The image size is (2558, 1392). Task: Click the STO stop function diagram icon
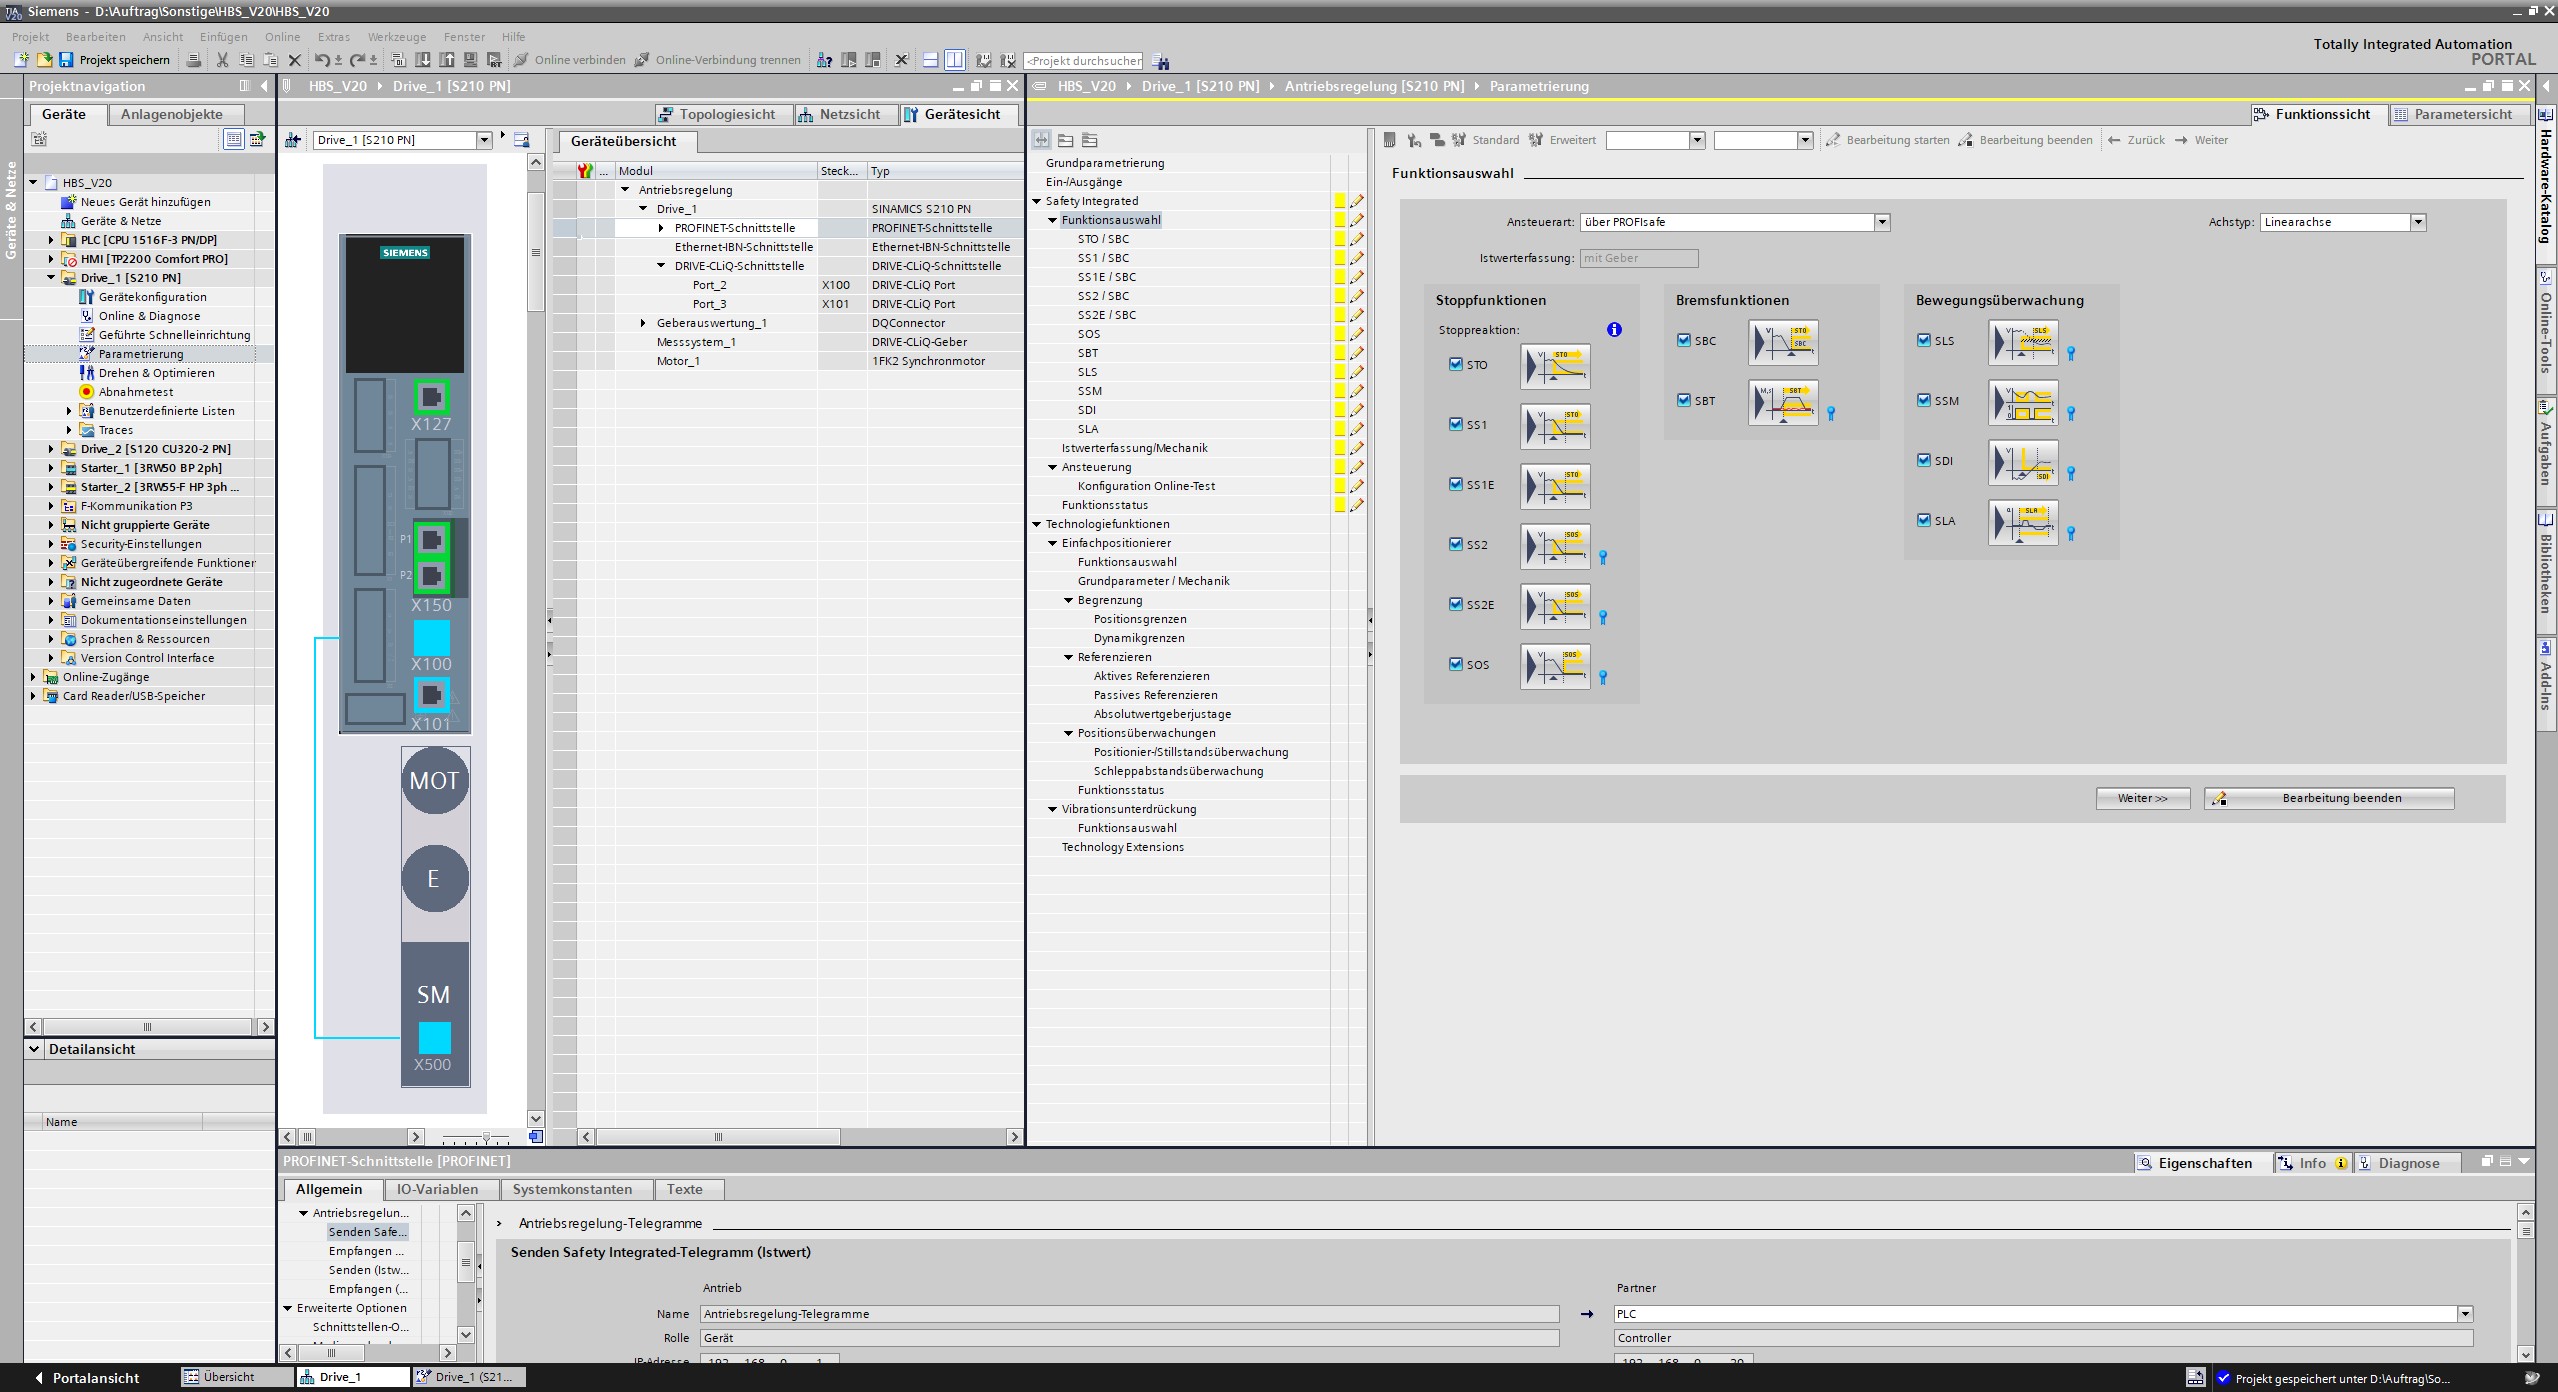pos(1555,366)
